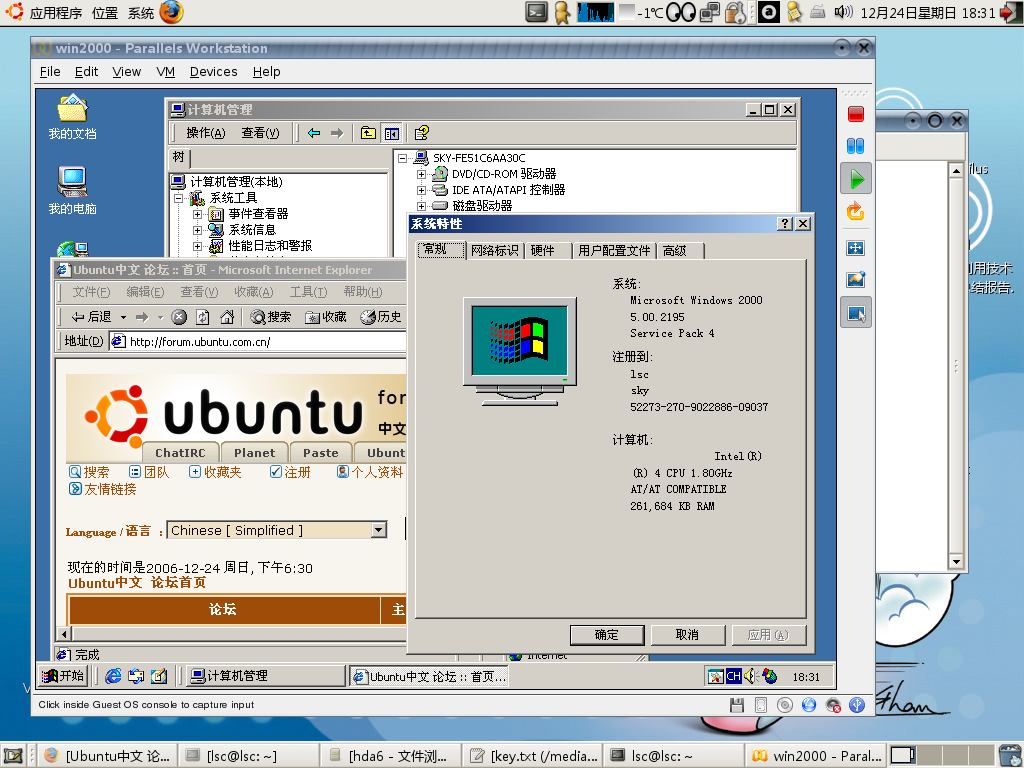Click the Stop icon in Internet Explorer toolbar
The image size is (1024, 768).
179,317
